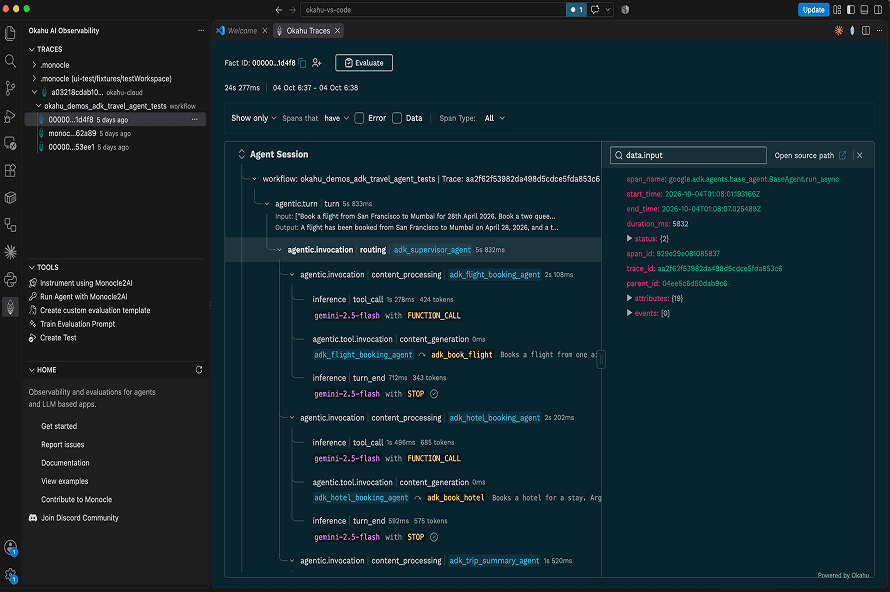Viewport: 890px width, 592px height.
Task: Toggle expand all on Agent Session
Action: (241, 154)
